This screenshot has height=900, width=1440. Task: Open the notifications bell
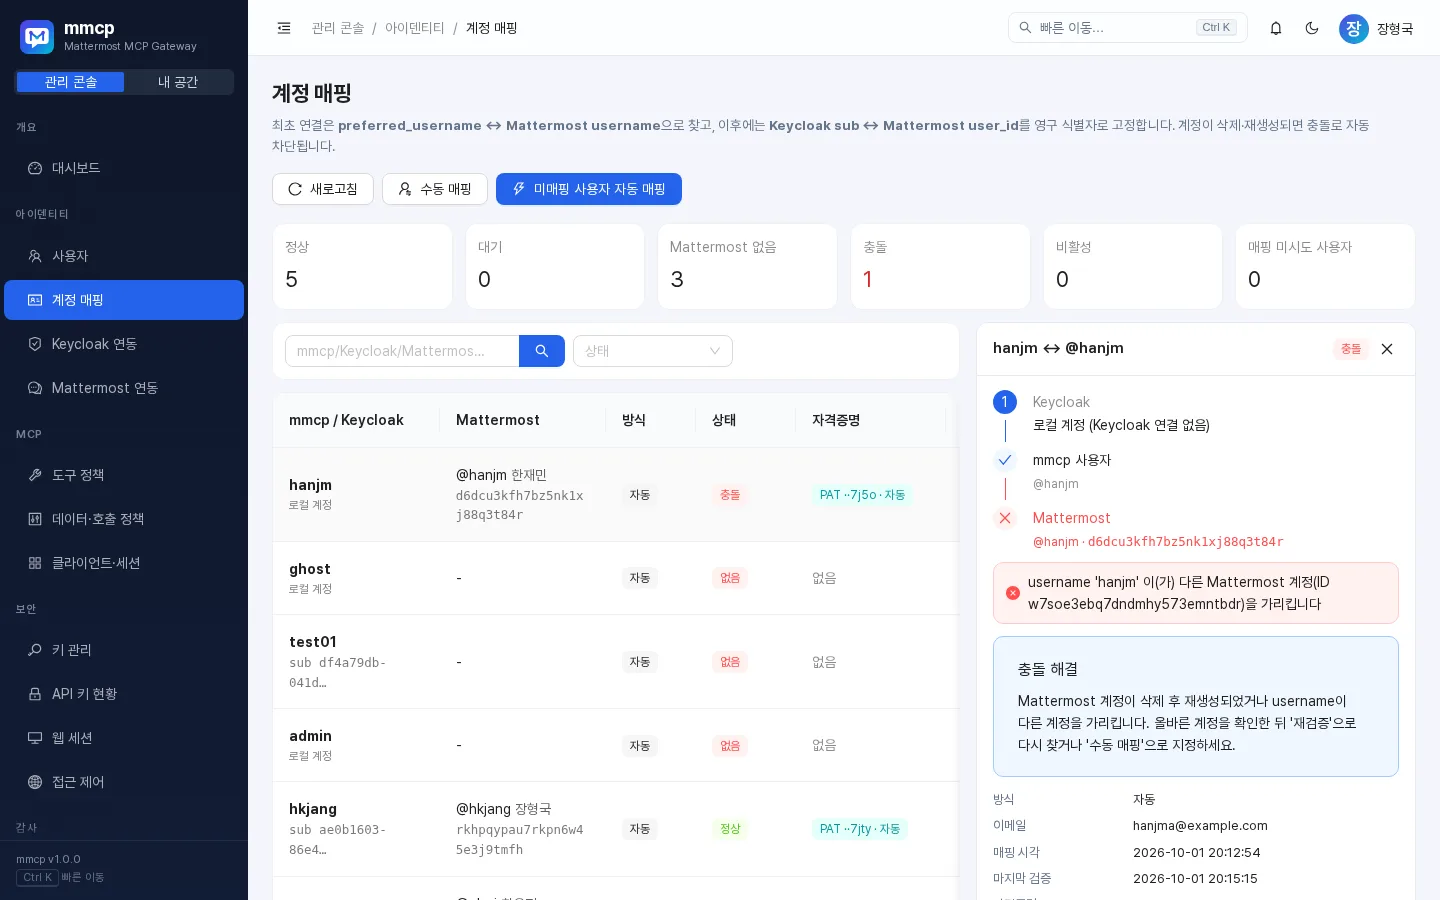1276,28
